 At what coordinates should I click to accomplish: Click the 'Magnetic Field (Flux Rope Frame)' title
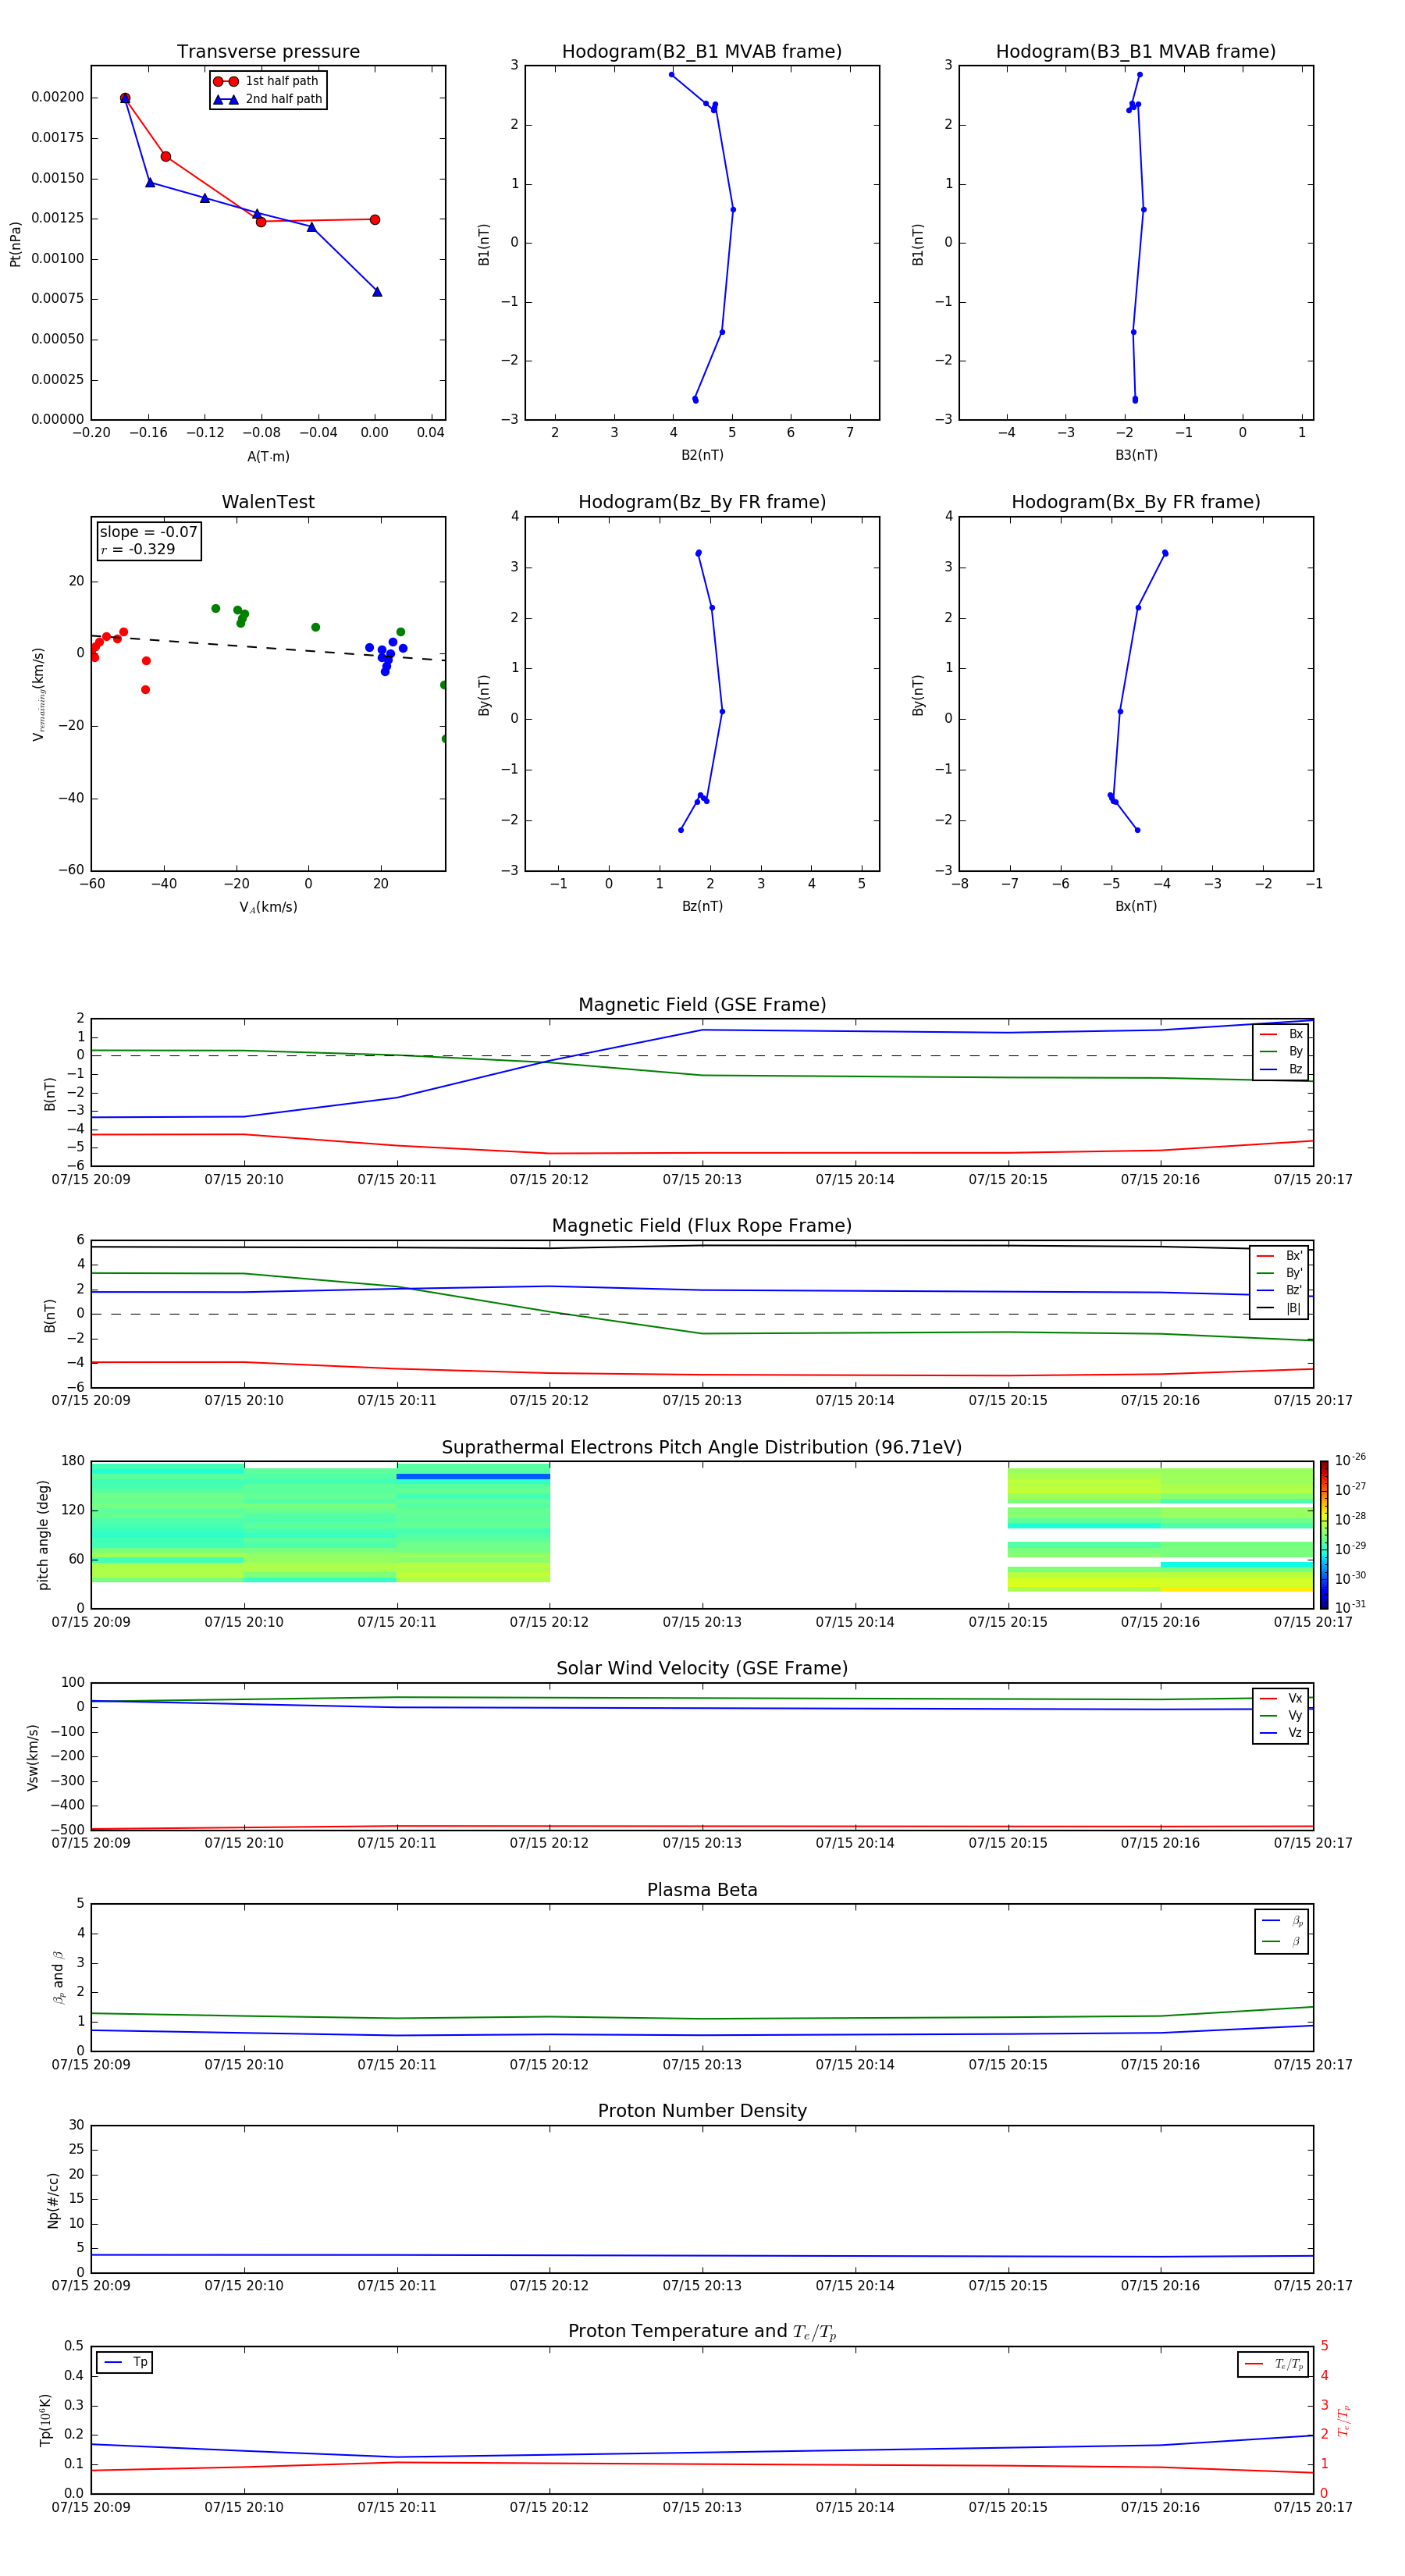point(702,1226)
